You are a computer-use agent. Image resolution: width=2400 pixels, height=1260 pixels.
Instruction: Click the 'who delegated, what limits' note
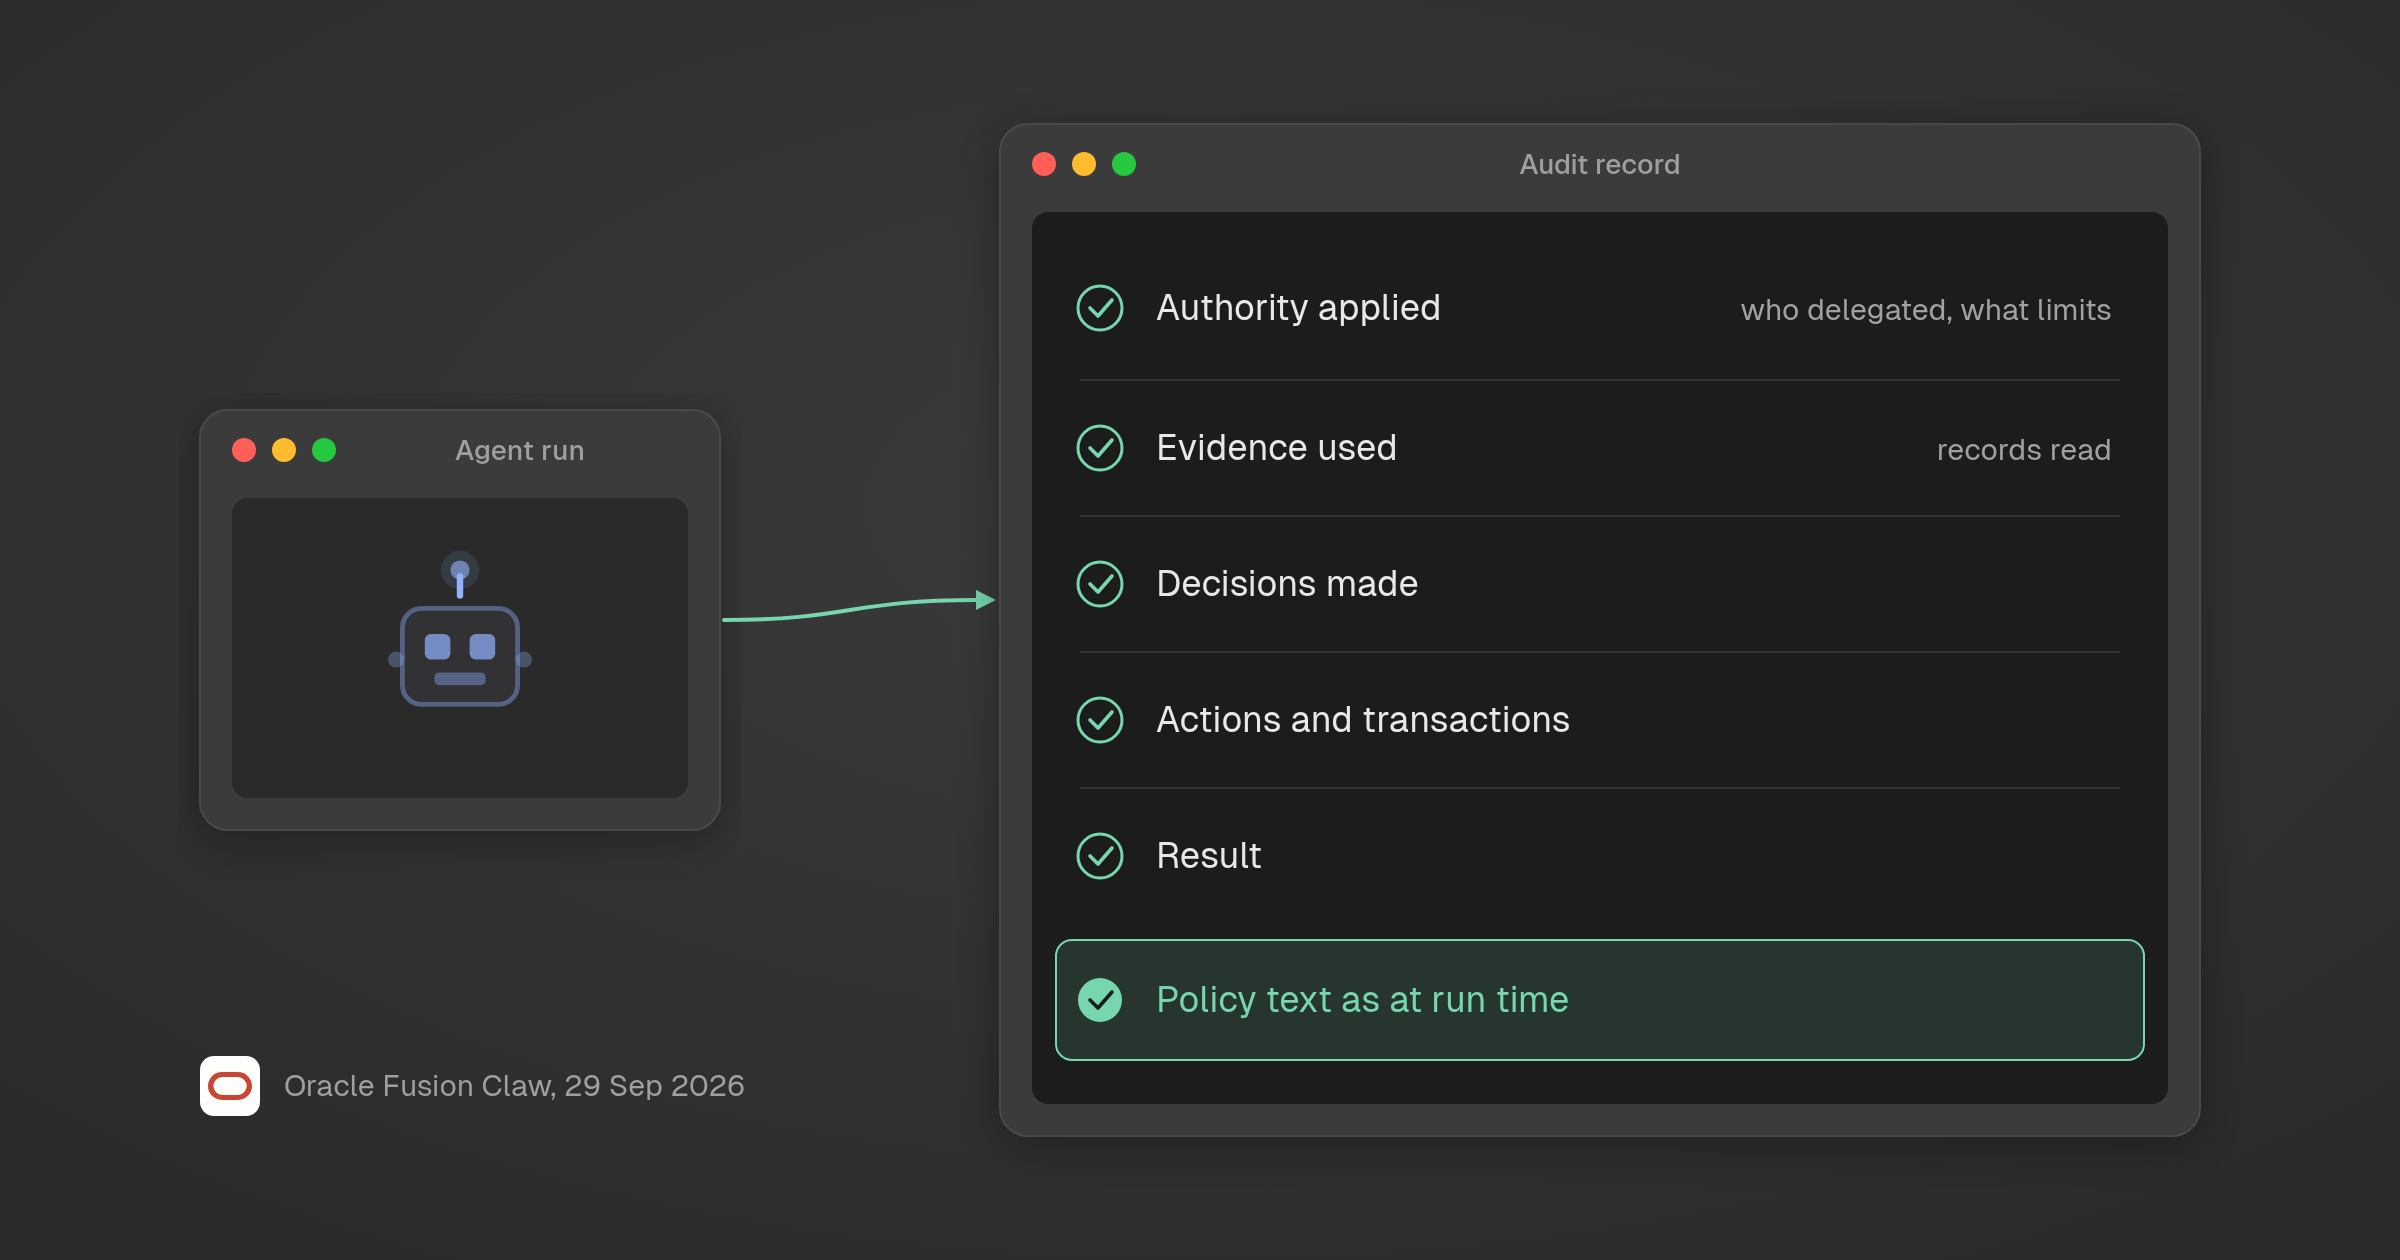click(1926, 310)
